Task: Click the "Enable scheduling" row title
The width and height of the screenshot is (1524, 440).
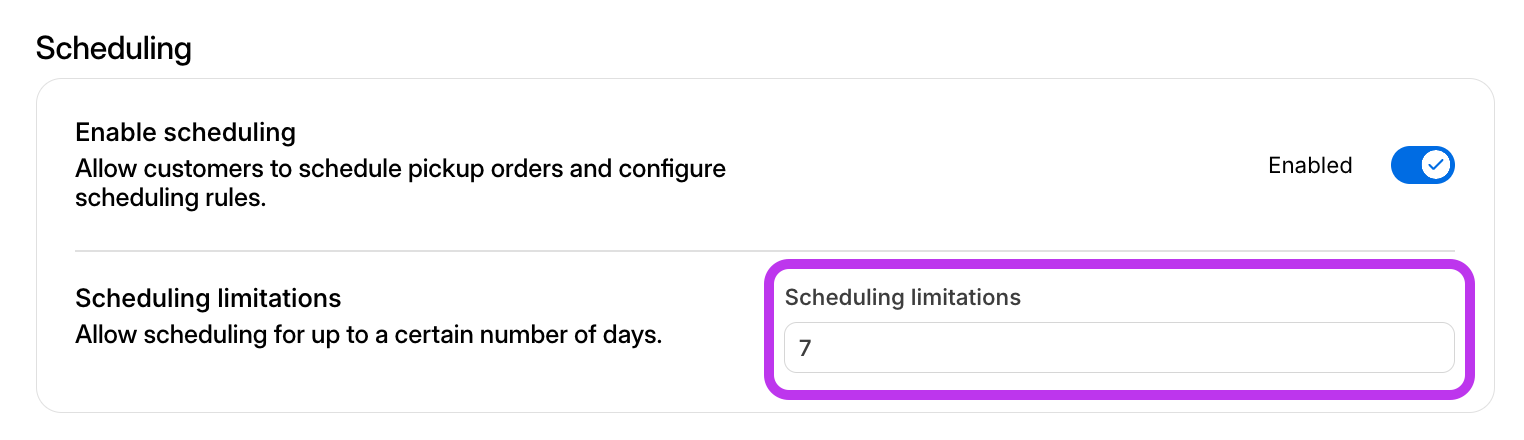Action: [185, 132]
